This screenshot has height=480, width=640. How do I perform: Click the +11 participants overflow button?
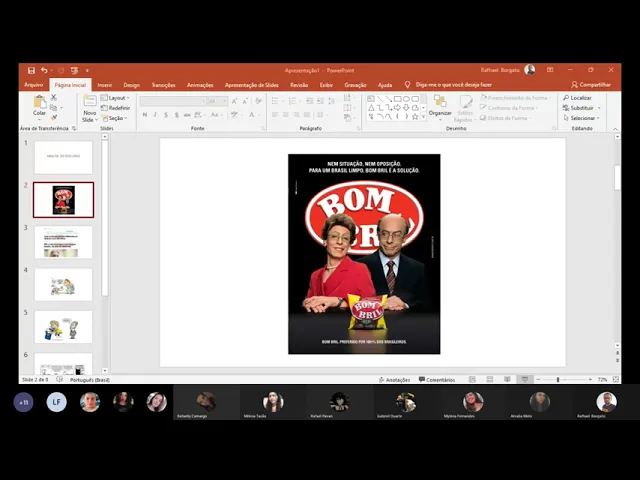coord(23,402)
